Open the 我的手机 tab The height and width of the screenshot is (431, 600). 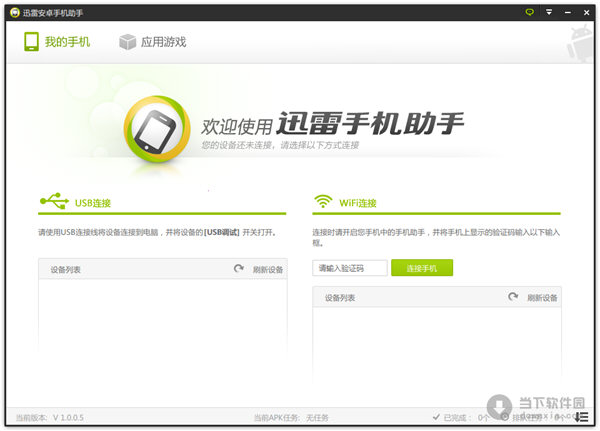57,42
